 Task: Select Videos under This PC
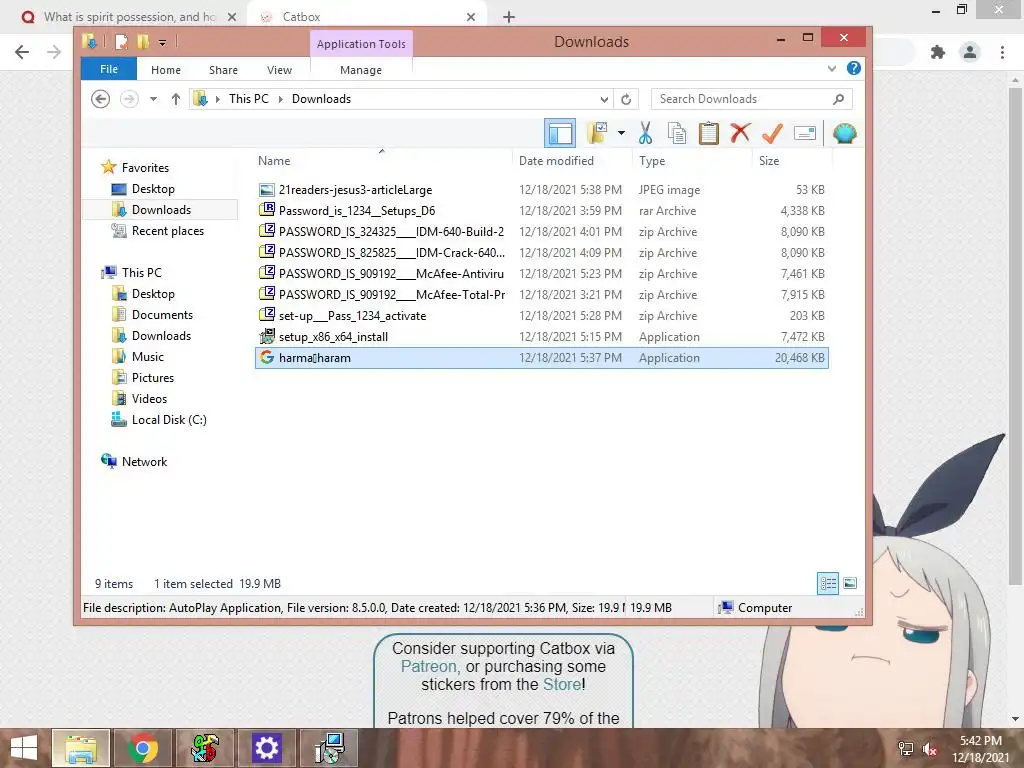[149, 398]
